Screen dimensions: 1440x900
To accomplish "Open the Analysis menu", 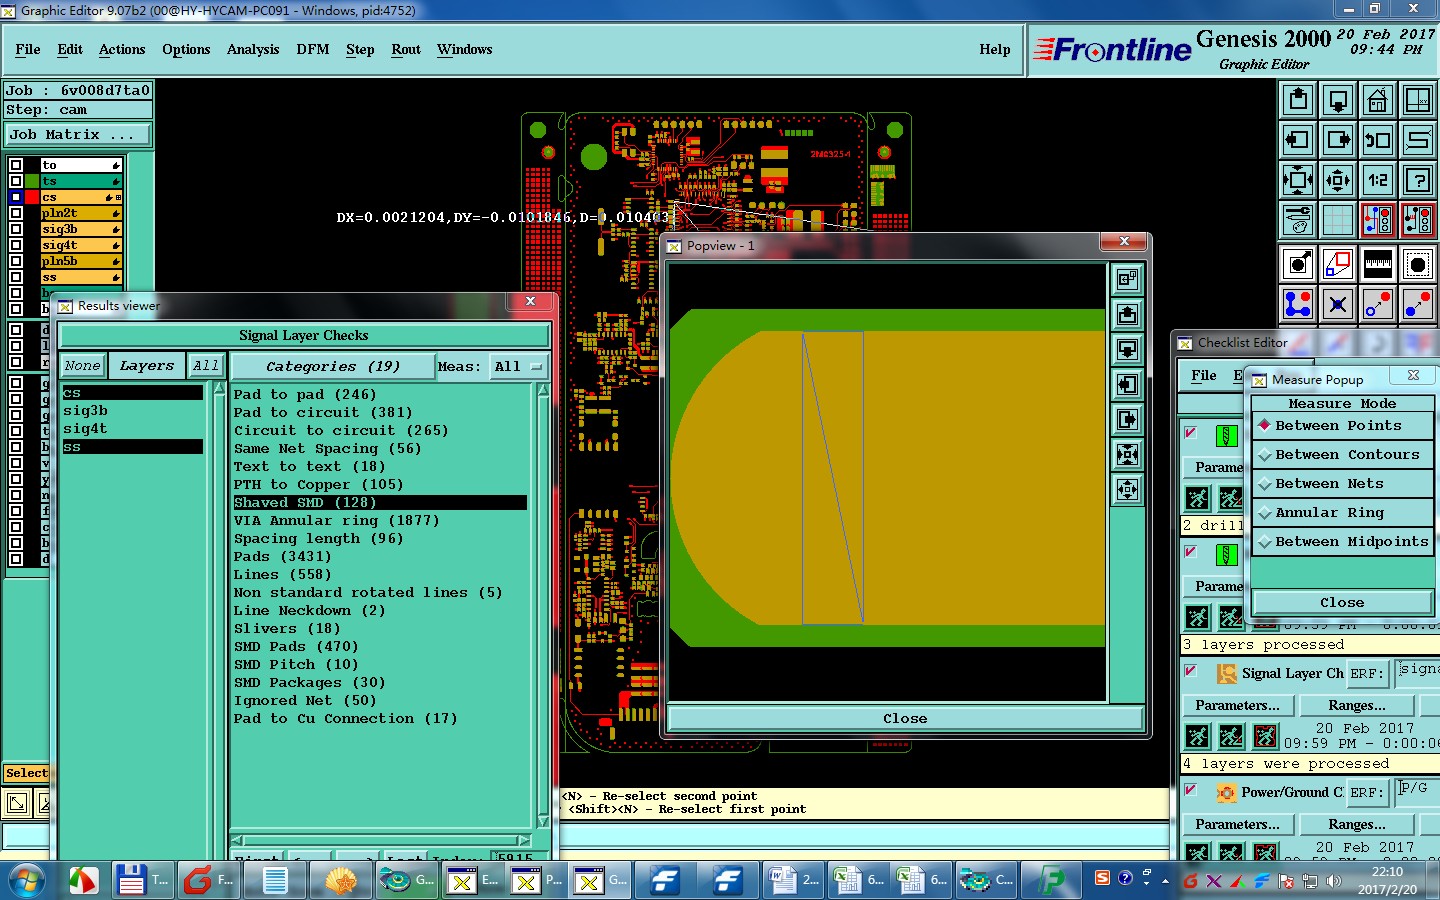I will click(x=252, y=50).
